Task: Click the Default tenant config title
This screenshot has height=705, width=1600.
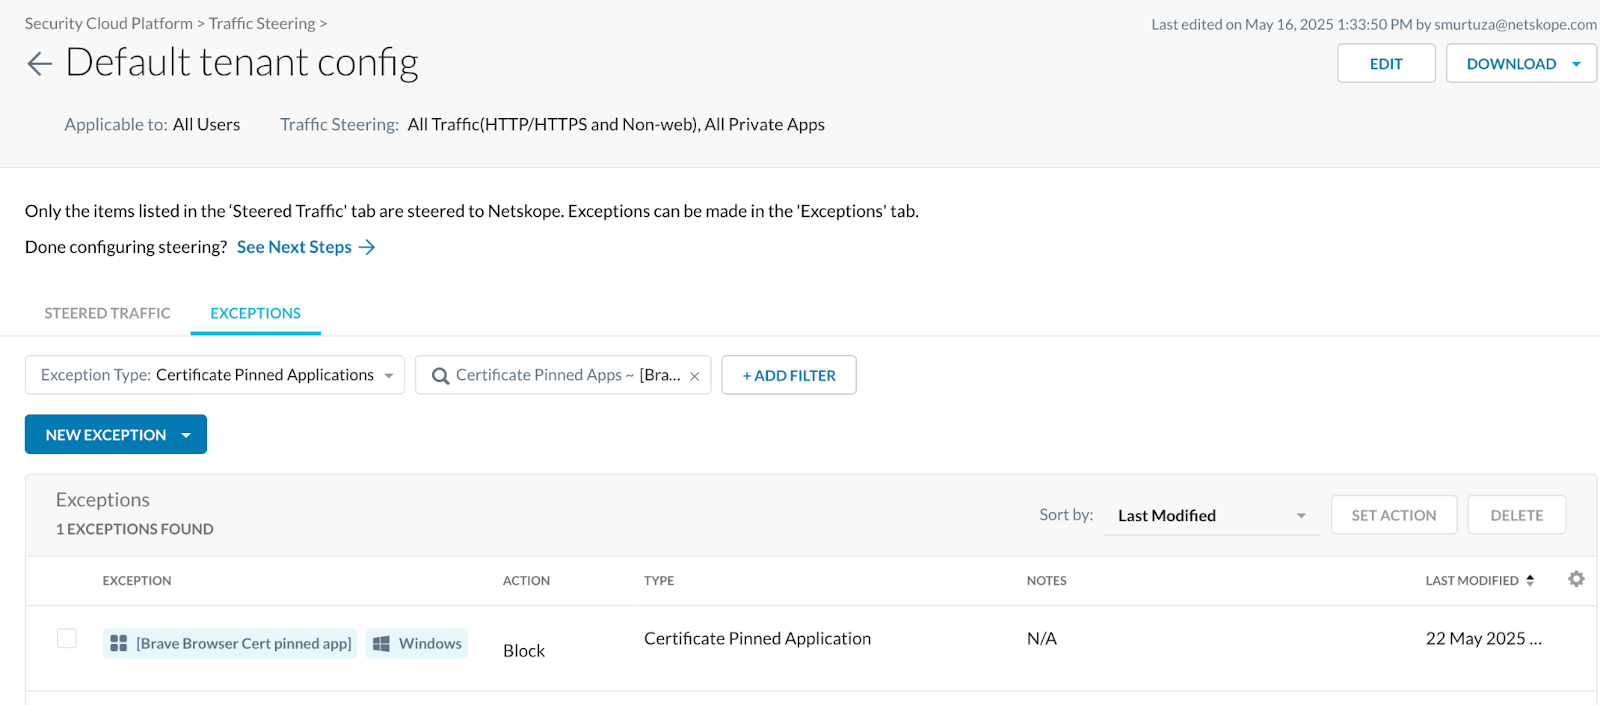Action: click(242, 62)
